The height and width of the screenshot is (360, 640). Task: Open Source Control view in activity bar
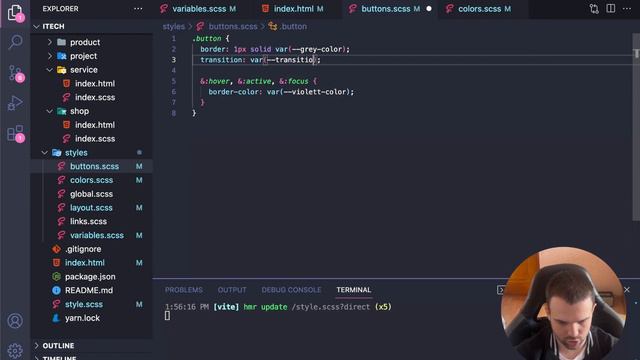pyautogui.click(x=16, y=73)
